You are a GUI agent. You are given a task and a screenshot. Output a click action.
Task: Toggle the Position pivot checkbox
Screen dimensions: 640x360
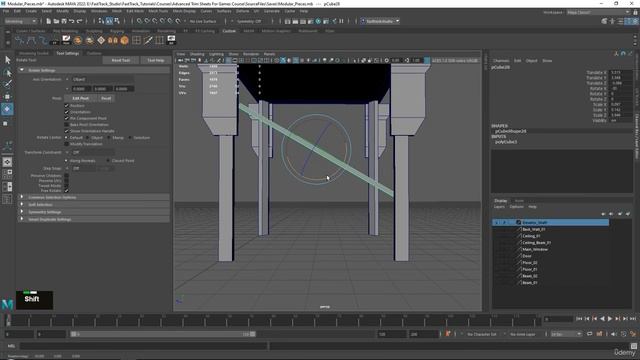tap(67, 106)
